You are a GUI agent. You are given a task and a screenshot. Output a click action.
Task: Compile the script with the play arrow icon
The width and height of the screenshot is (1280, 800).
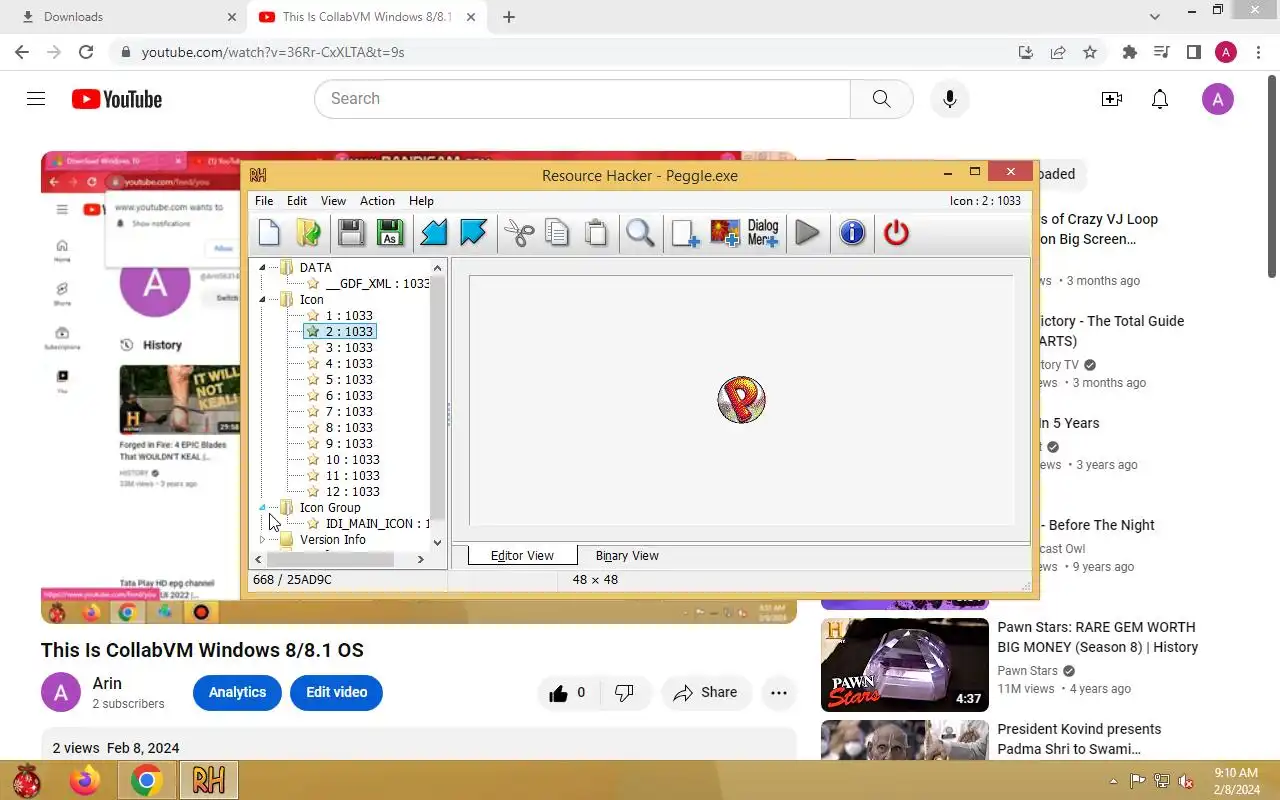pyautogui.click(x=807, y=233)
